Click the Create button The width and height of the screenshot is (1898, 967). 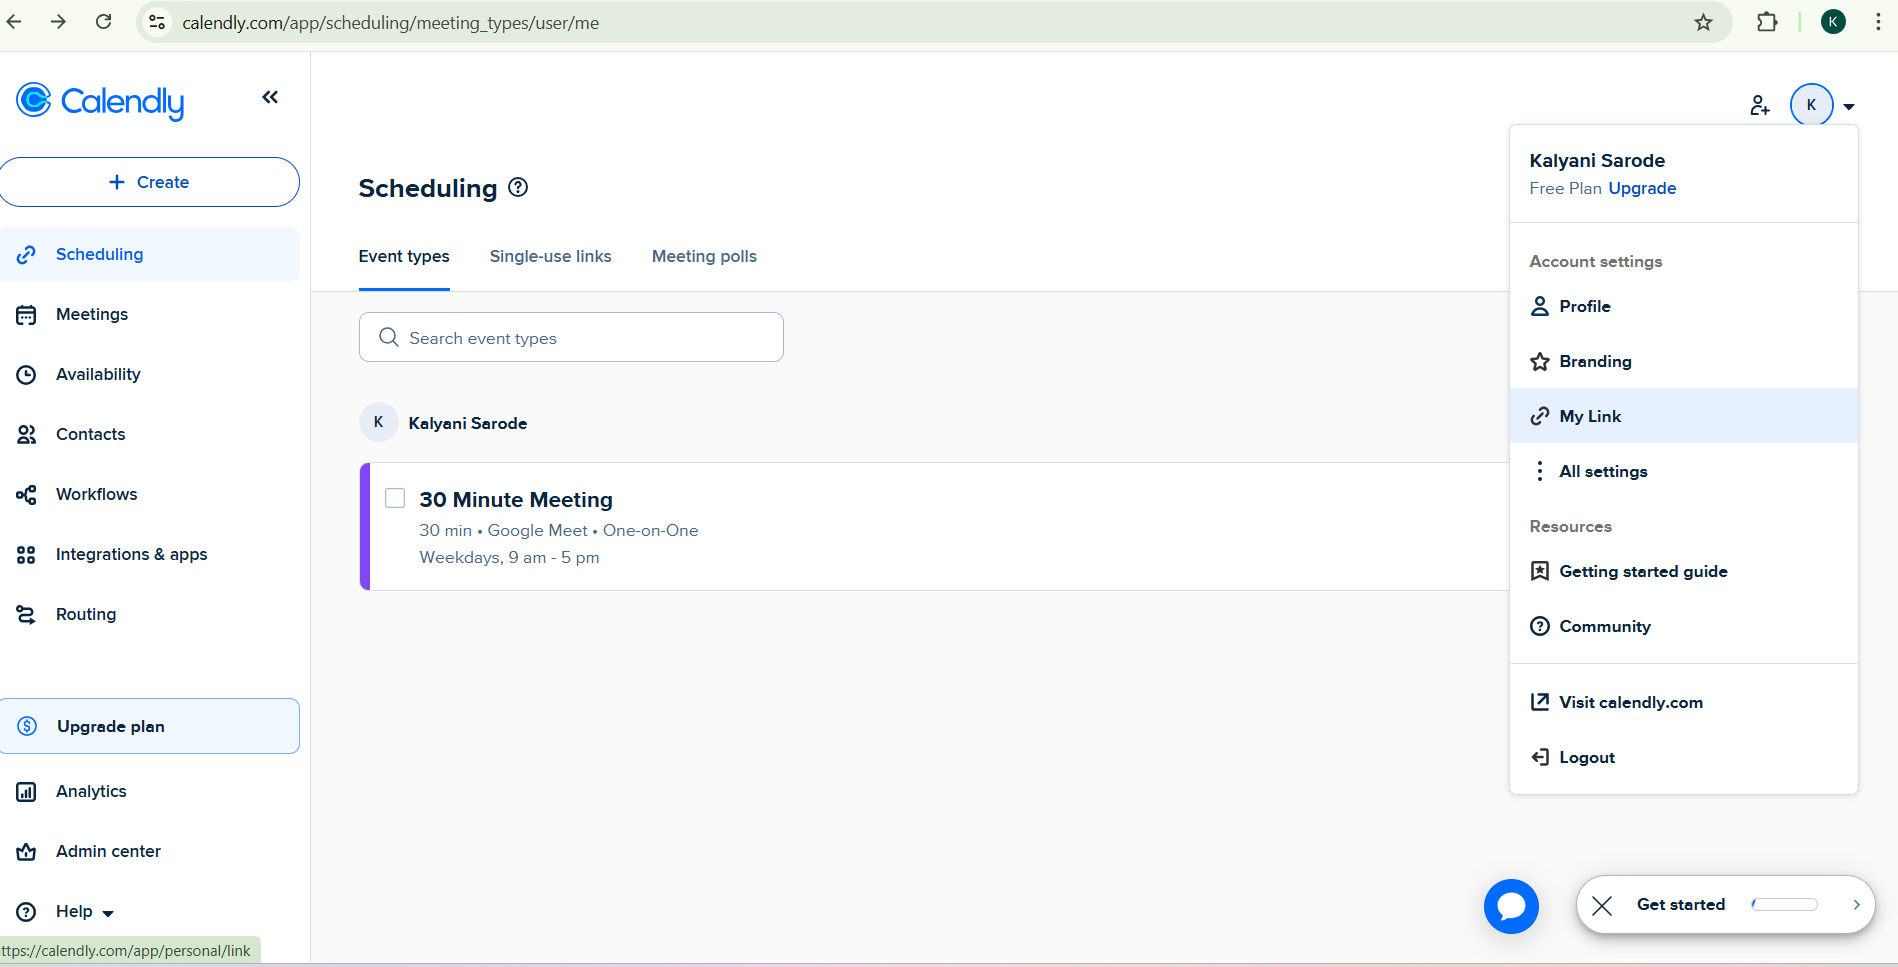149,182
